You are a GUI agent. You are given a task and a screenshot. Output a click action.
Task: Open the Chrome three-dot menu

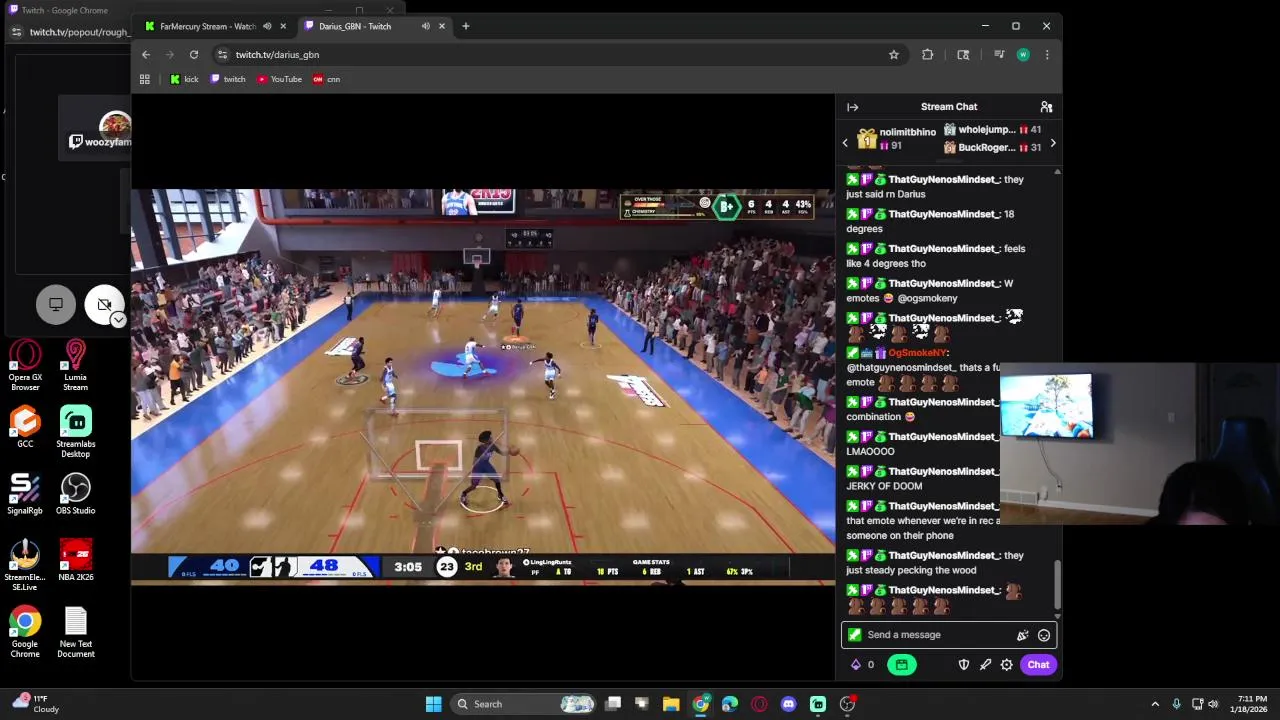(1047, 55)
